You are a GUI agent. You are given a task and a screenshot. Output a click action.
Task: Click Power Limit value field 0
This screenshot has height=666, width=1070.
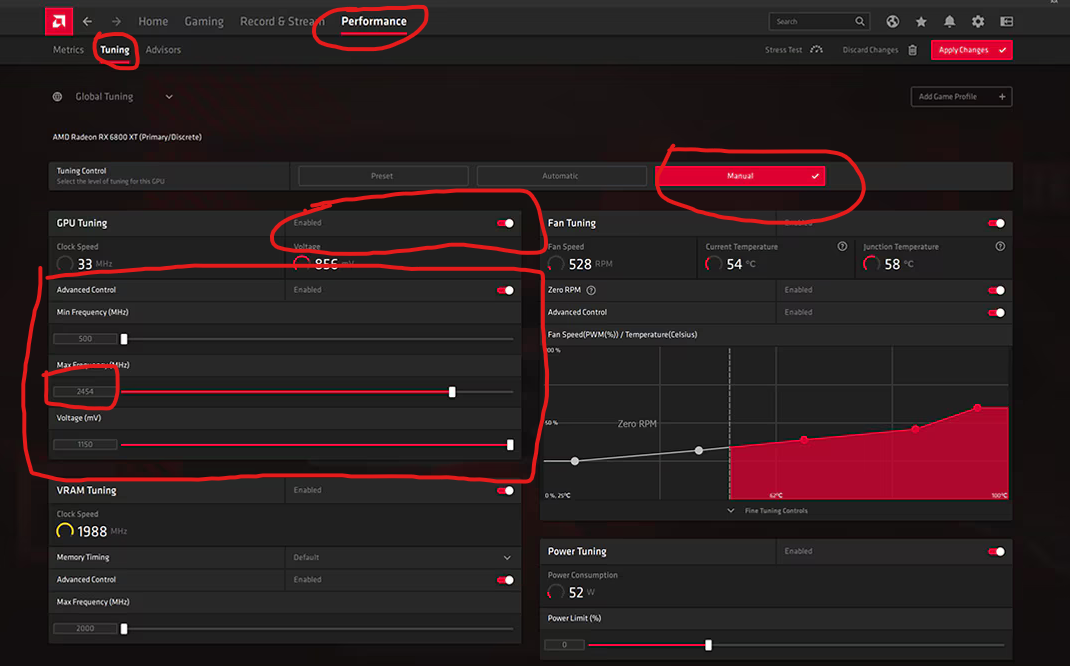(564, 644)
